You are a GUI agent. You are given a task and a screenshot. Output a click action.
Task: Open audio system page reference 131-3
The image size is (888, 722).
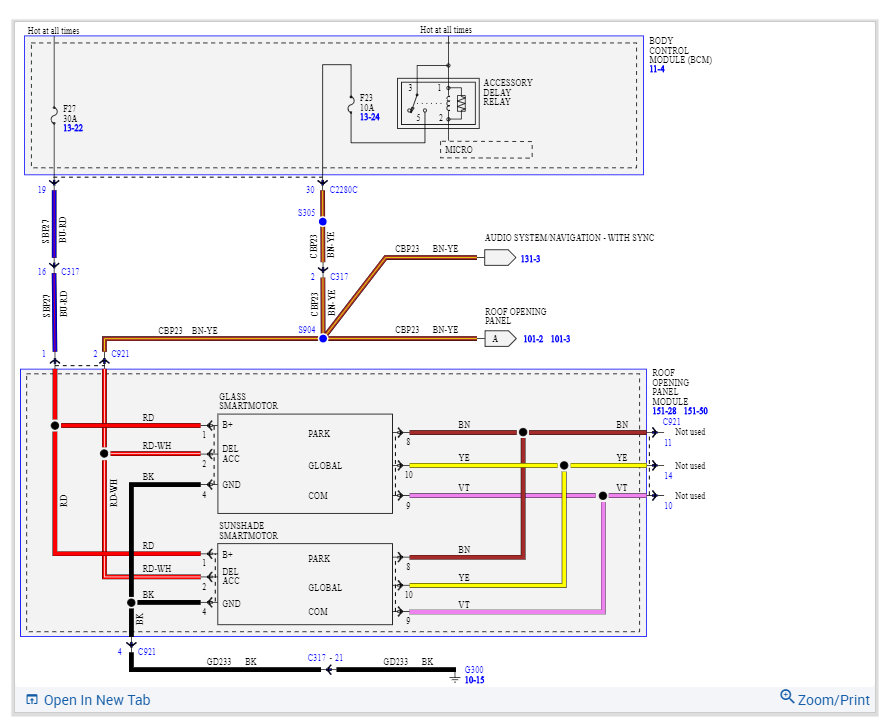pyautogui.click(x=530, y=259)
